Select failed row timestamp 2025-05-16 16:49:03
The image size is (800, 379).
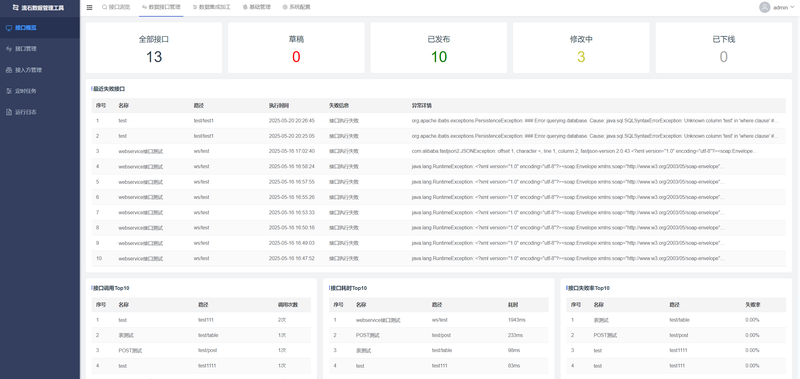coord(292,243)
